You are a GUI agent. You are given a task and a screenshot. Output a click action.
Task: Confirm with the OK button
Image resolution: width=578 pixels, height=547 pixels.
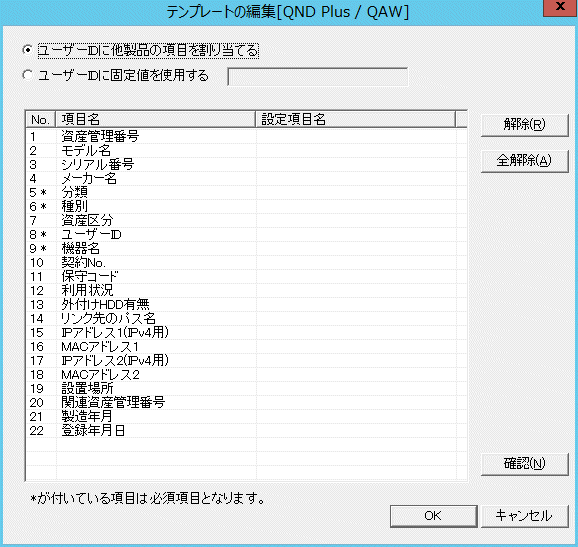(x=434, y=516)
